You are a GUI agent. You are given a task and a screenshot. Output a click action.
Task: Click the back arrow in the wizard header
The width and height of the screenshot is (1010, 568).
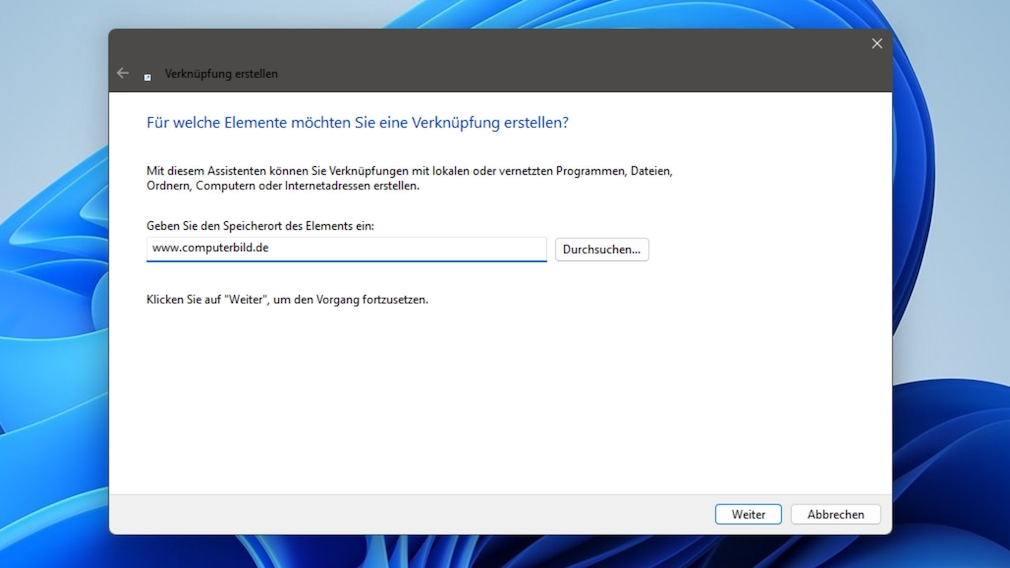[x=123, y=73]
